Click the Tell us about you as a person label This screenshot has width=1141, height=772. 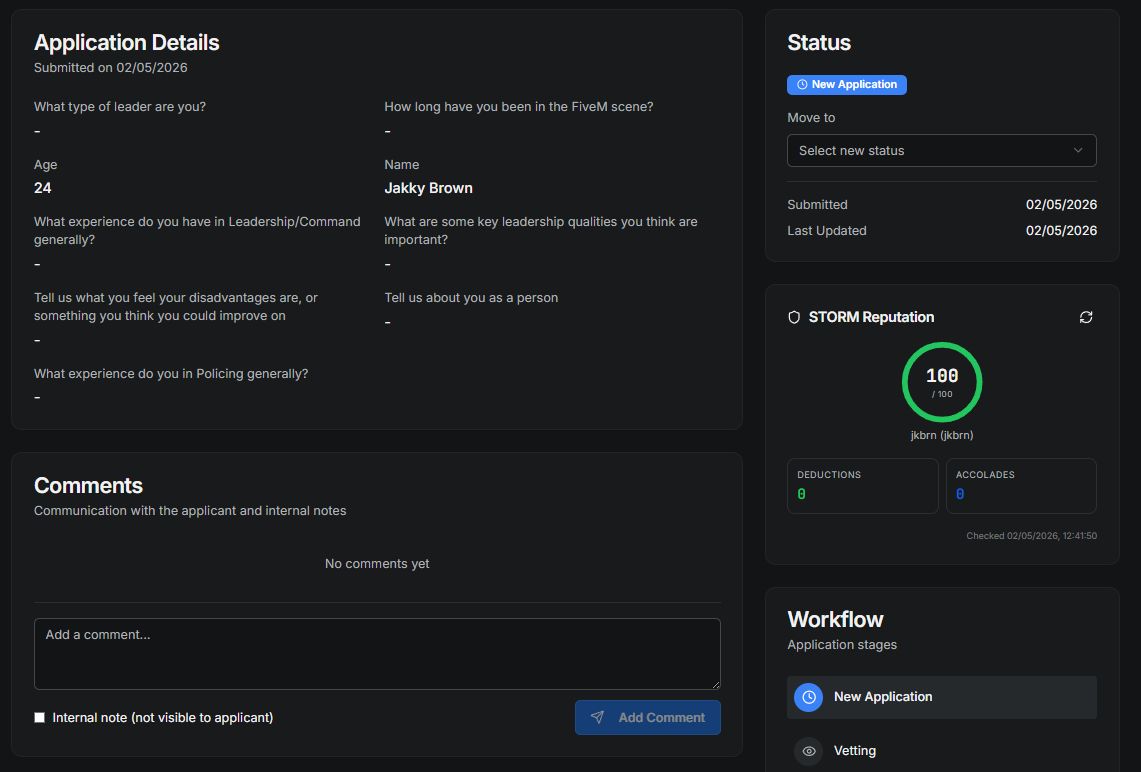click(x=471, y=298)
